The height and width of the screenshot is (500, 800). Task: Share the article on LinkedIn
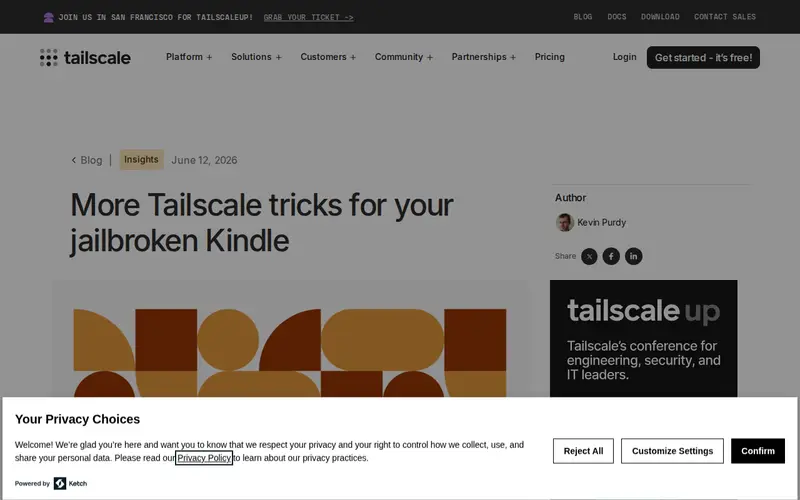click(634, 256)
